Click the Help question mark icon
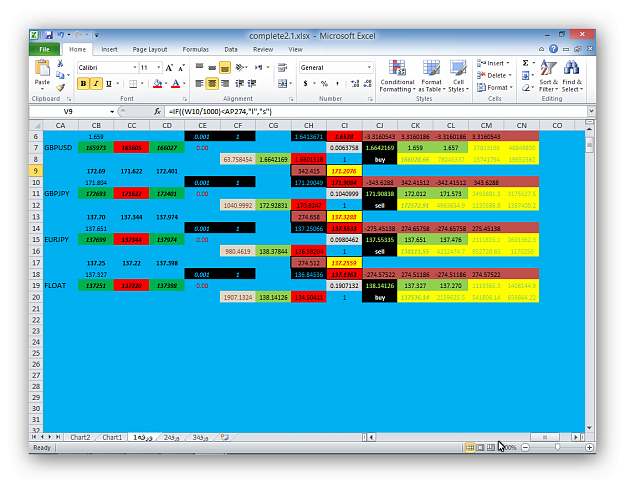This screenshot has width=625, height=483. (553, 49)
